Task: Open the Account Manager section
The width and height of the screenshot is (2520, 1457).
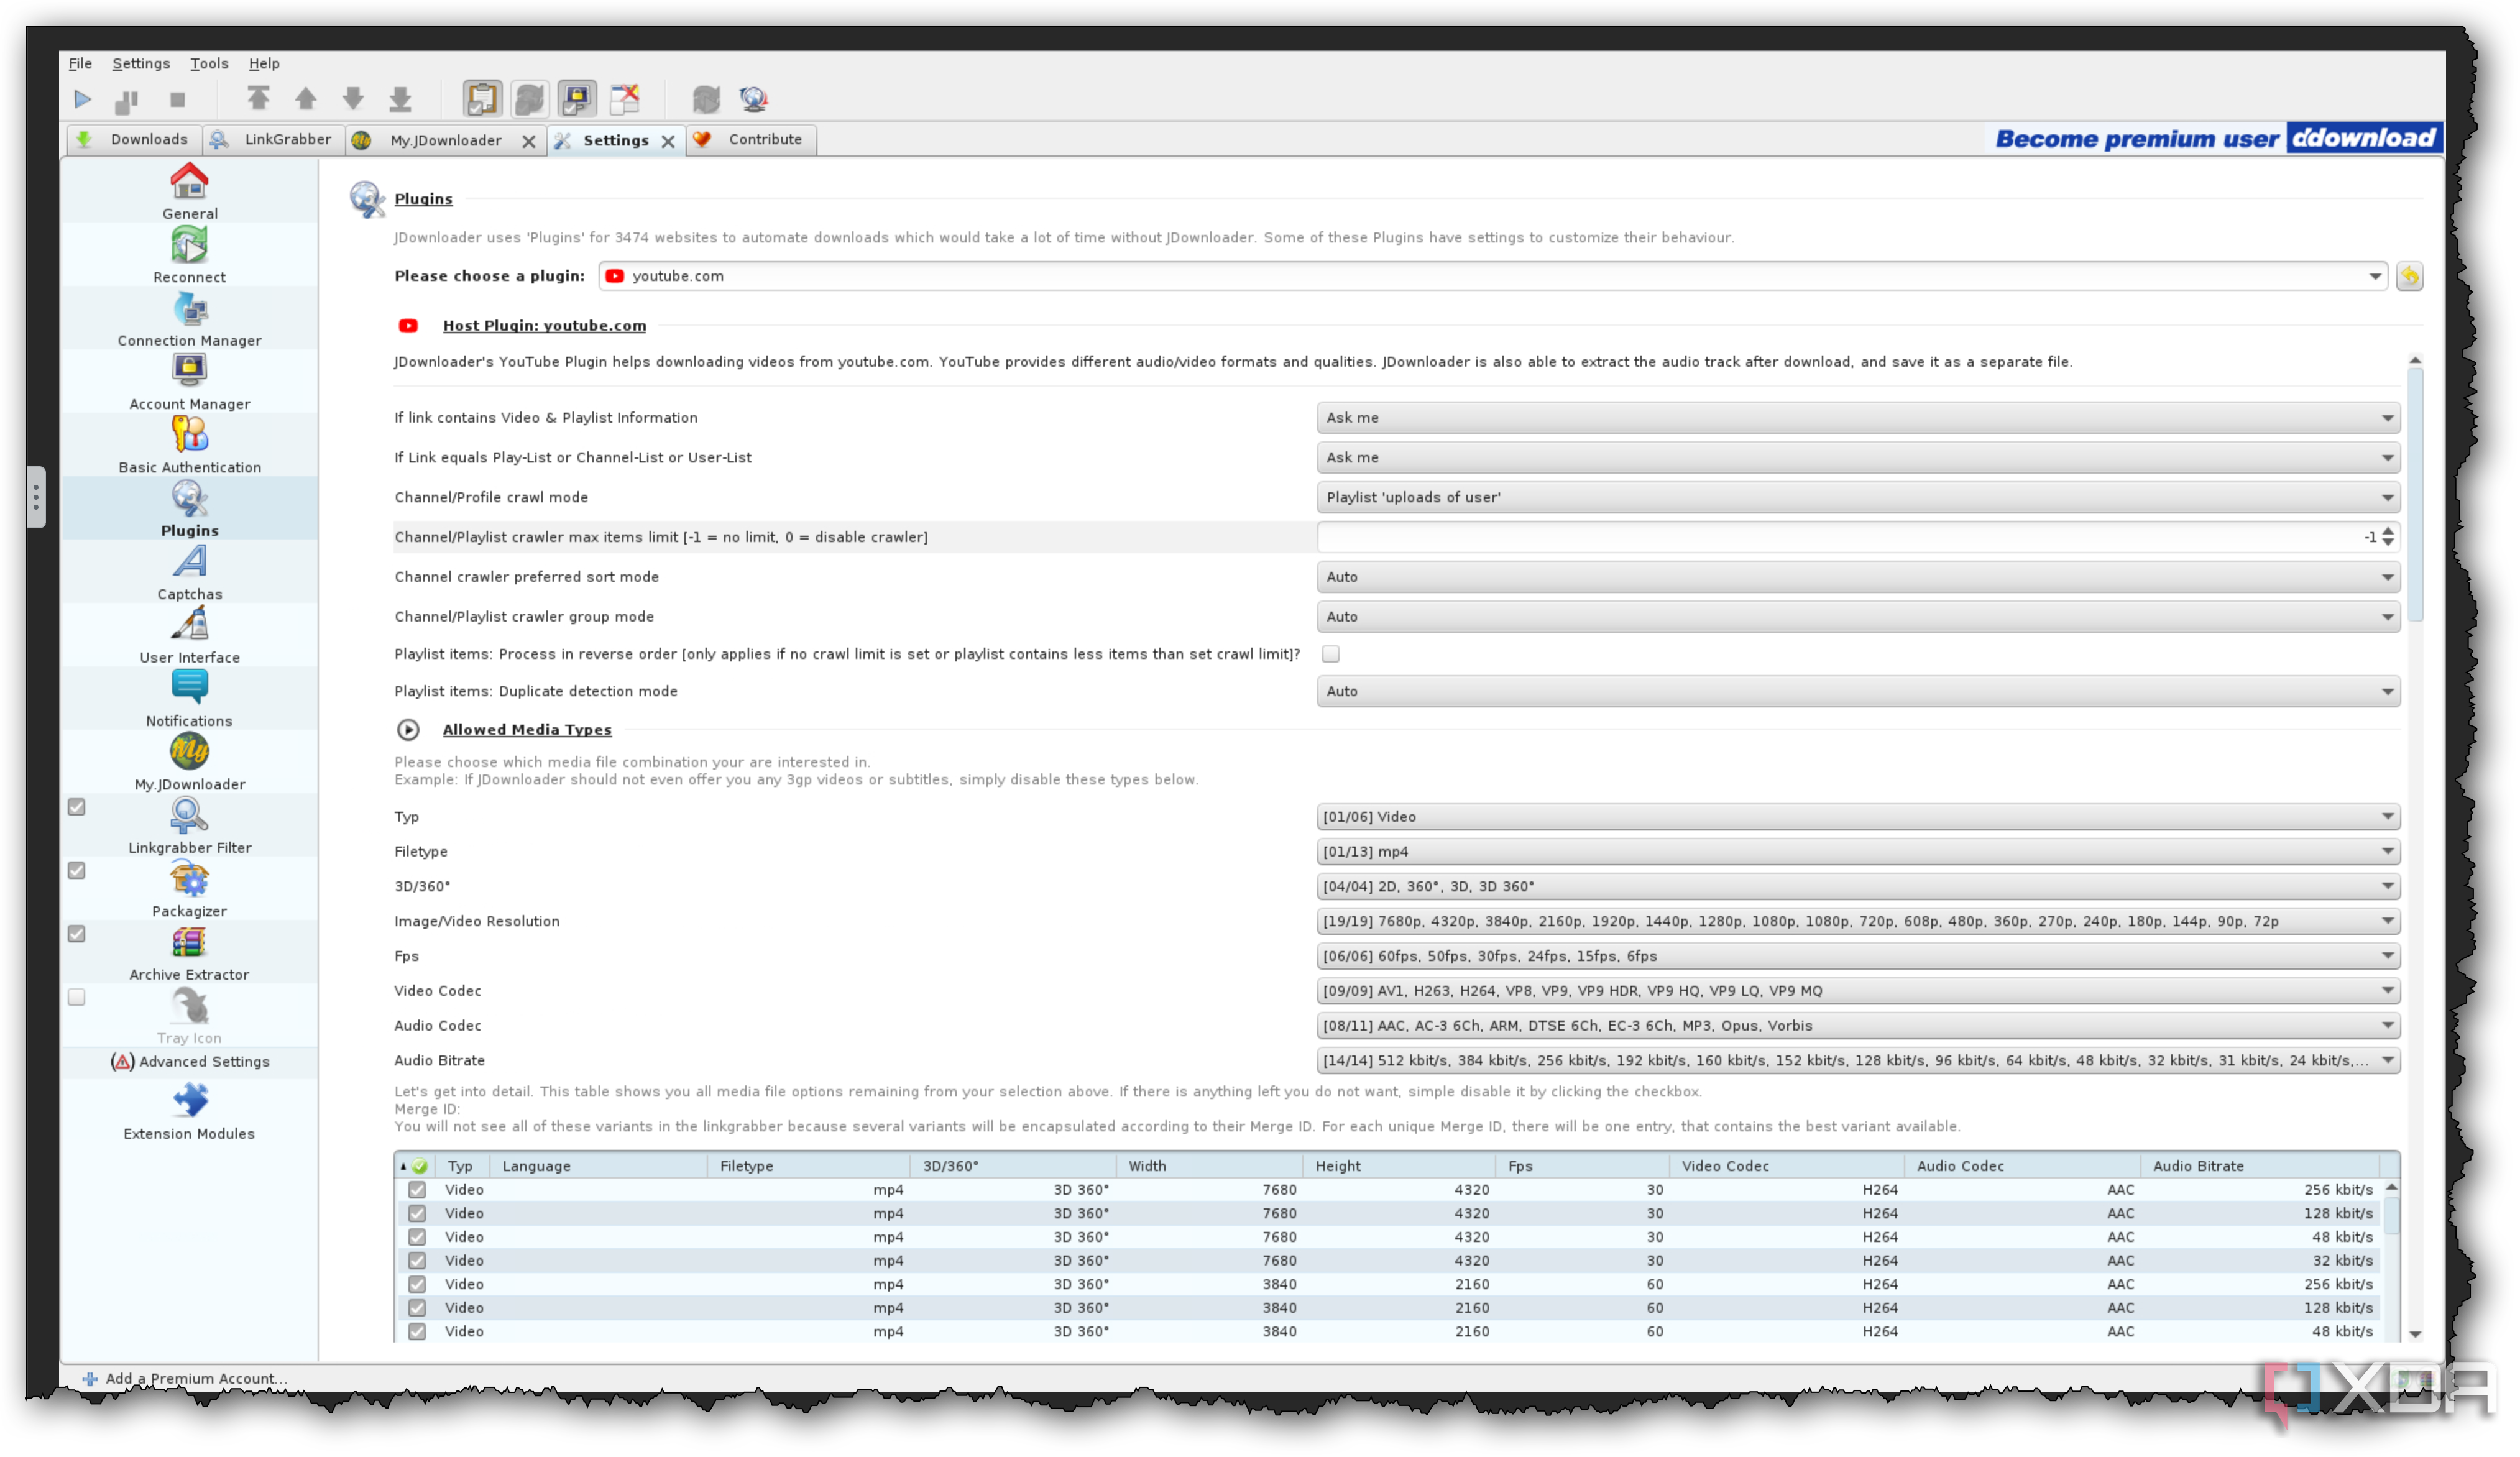Action: point(189,381)
